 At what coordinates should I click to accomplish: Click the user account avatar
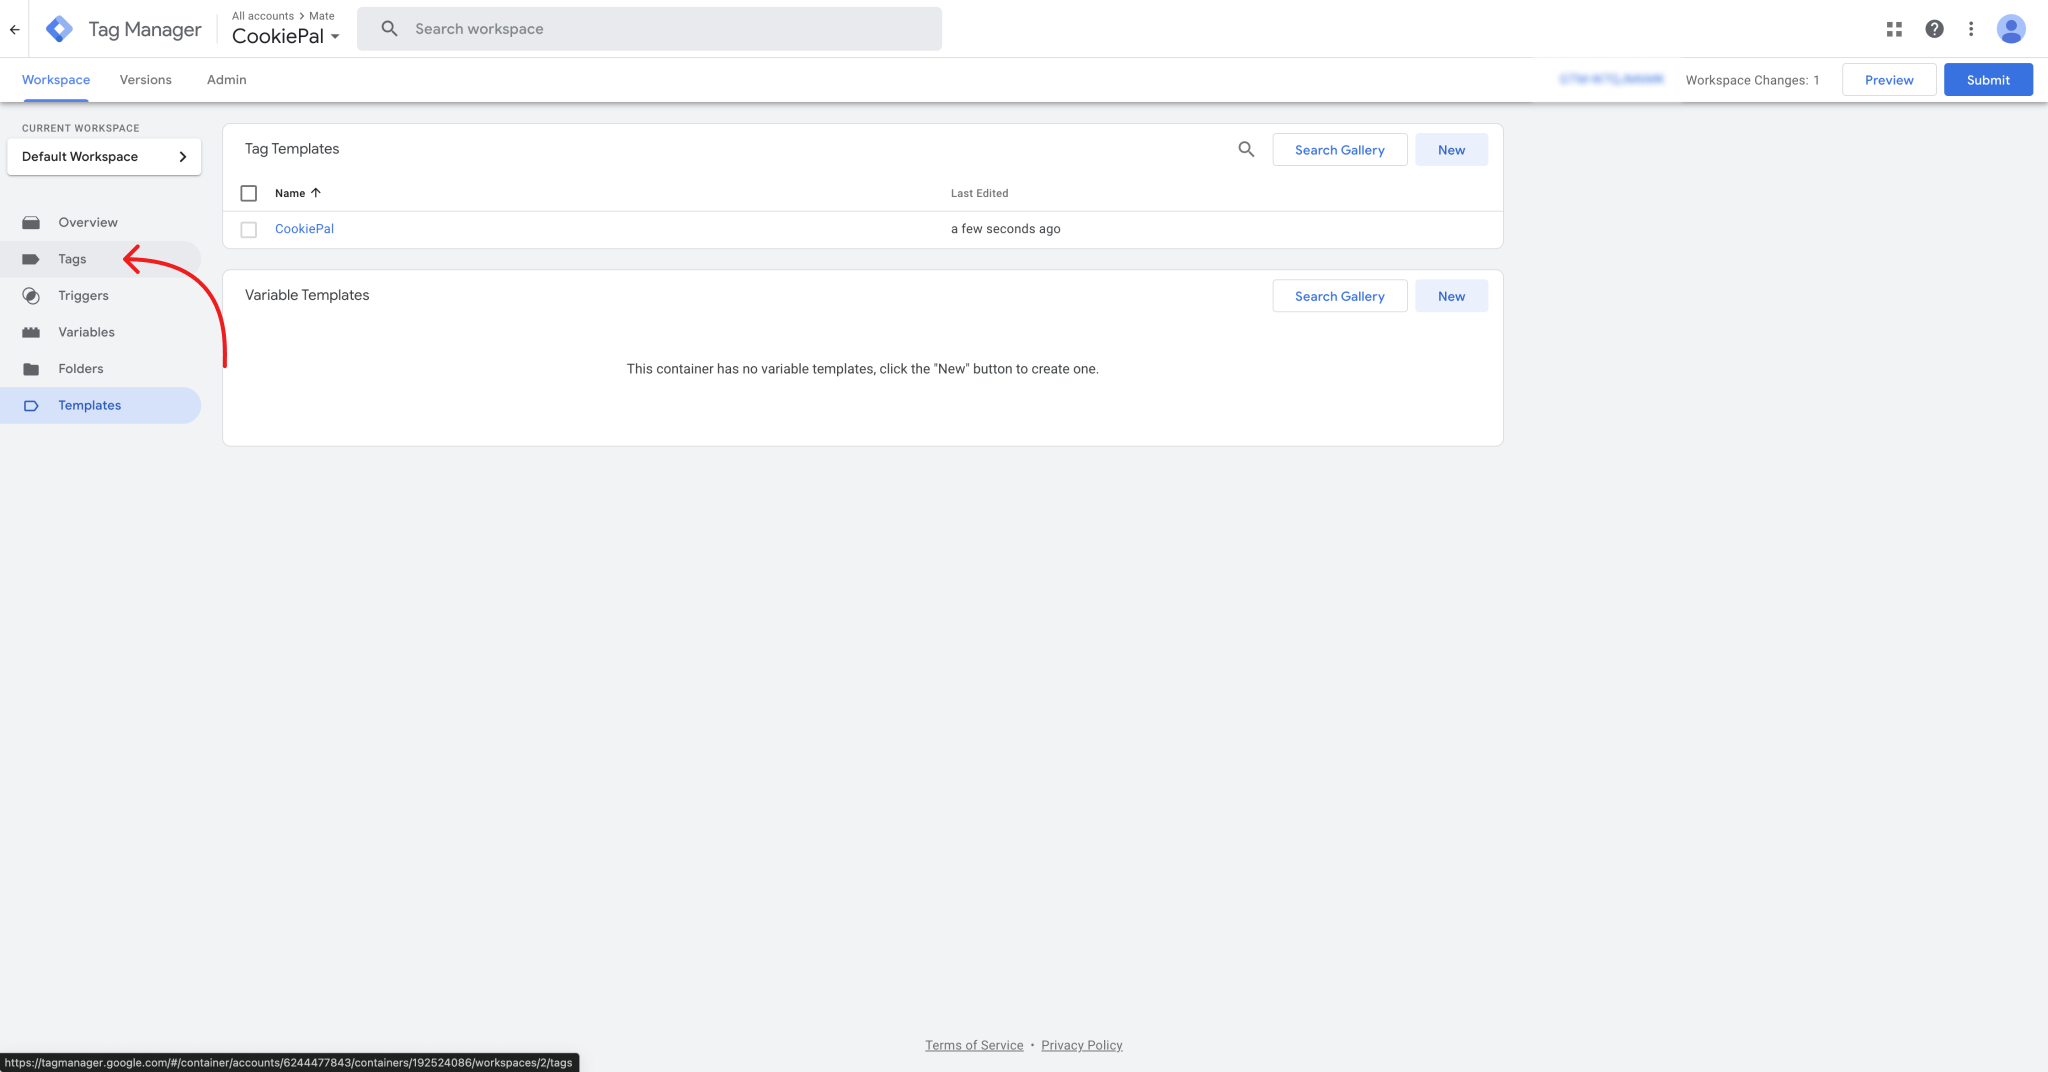[2011, 29]
